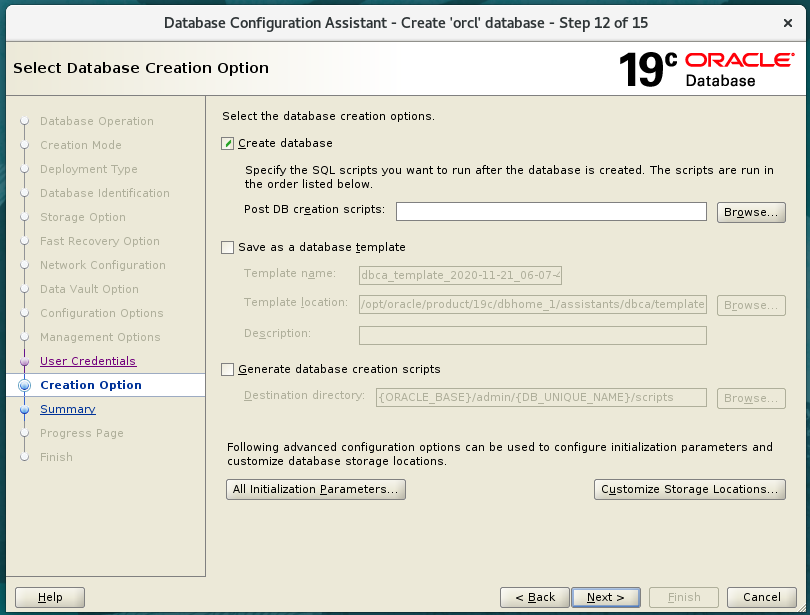Click the 'Database Identification' step label
This screenshot has height=615, width=810.
click(x=105, y=193)
